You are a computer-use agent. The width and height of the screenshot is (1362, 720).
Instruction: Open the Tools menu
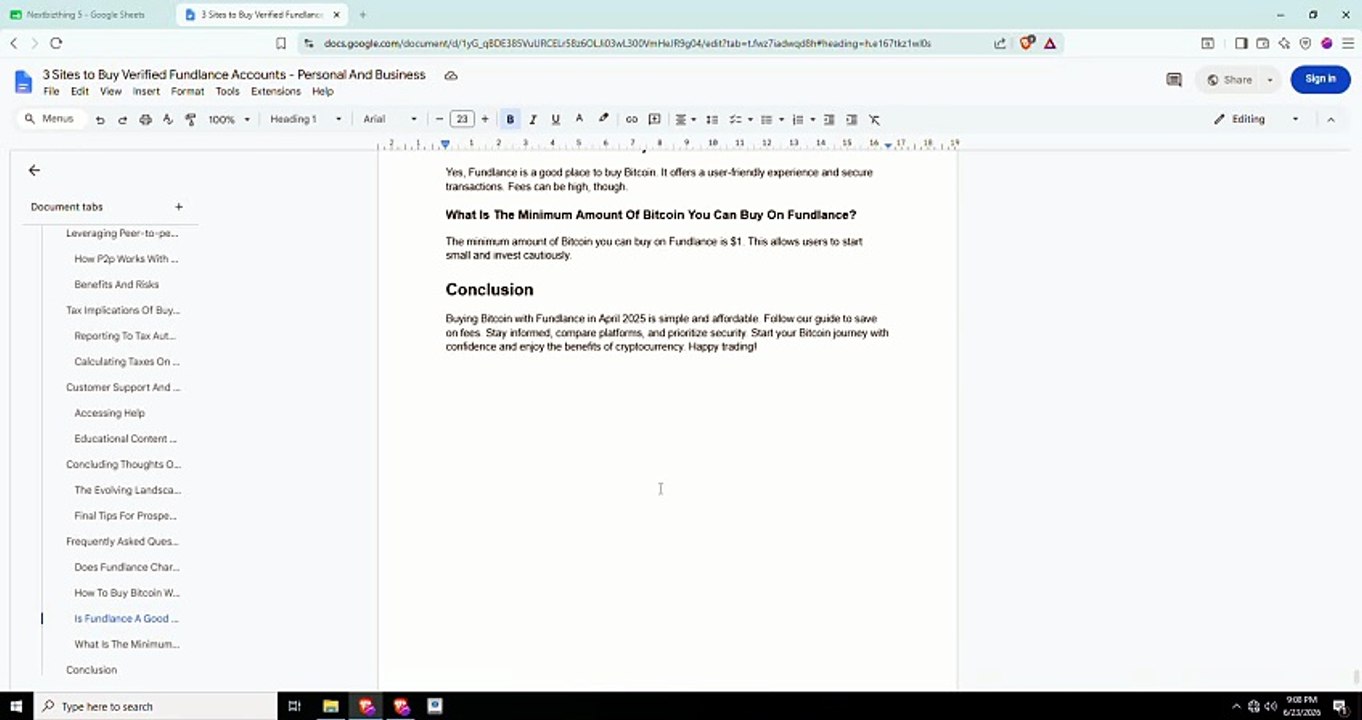228,91
